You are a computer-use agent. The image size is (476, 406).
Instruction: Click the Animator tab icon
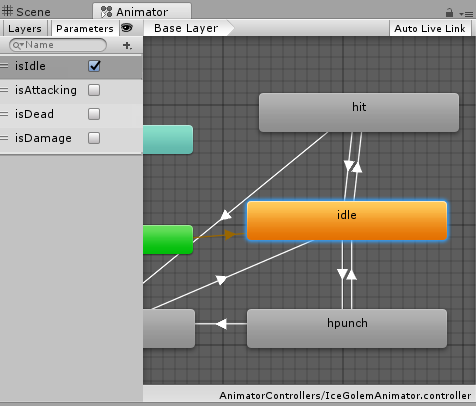[106, 12]
